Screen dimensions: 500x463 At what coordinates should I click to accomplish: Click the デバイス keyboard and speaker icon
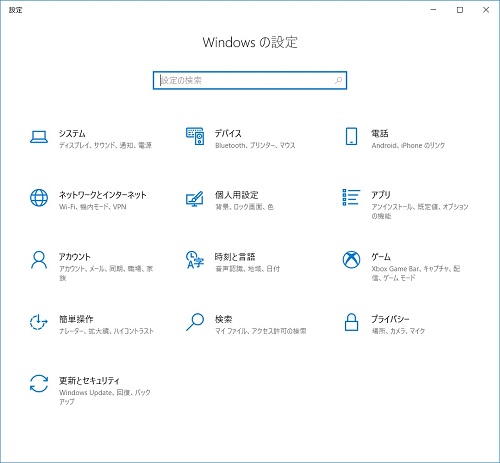click(195, 136)
